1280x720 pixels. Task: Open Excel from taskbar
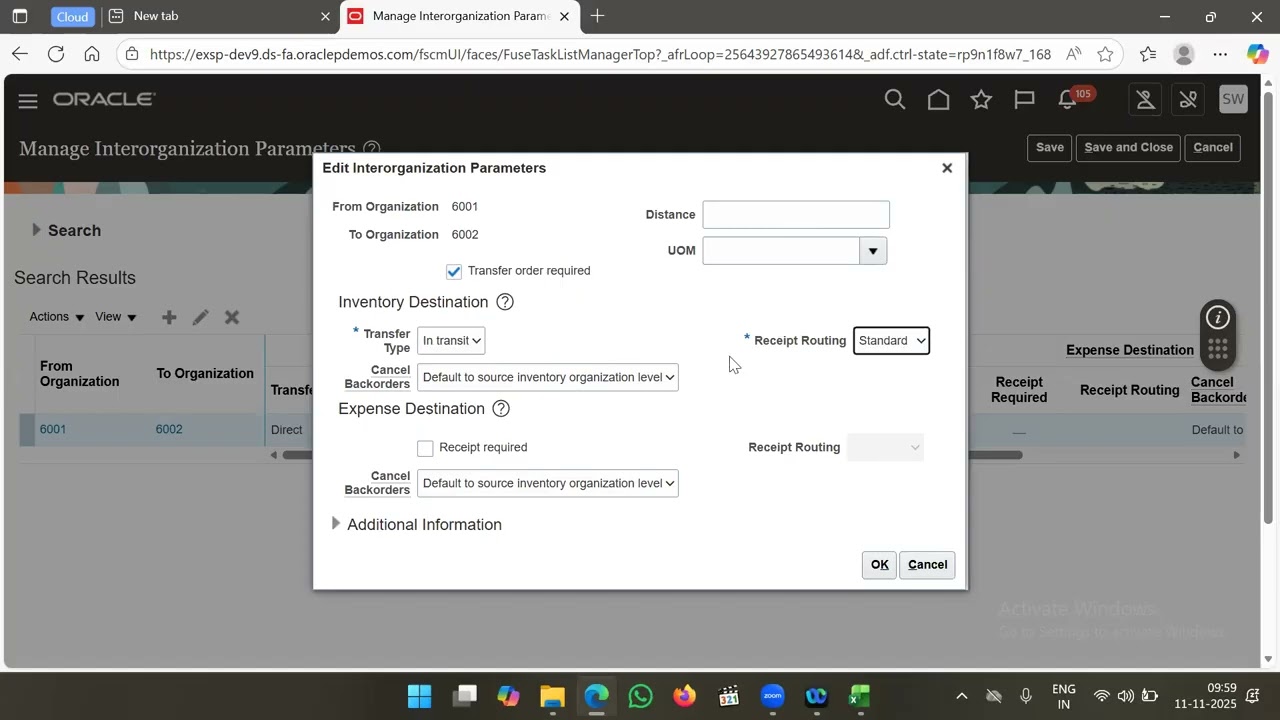[x=860, y=696]
